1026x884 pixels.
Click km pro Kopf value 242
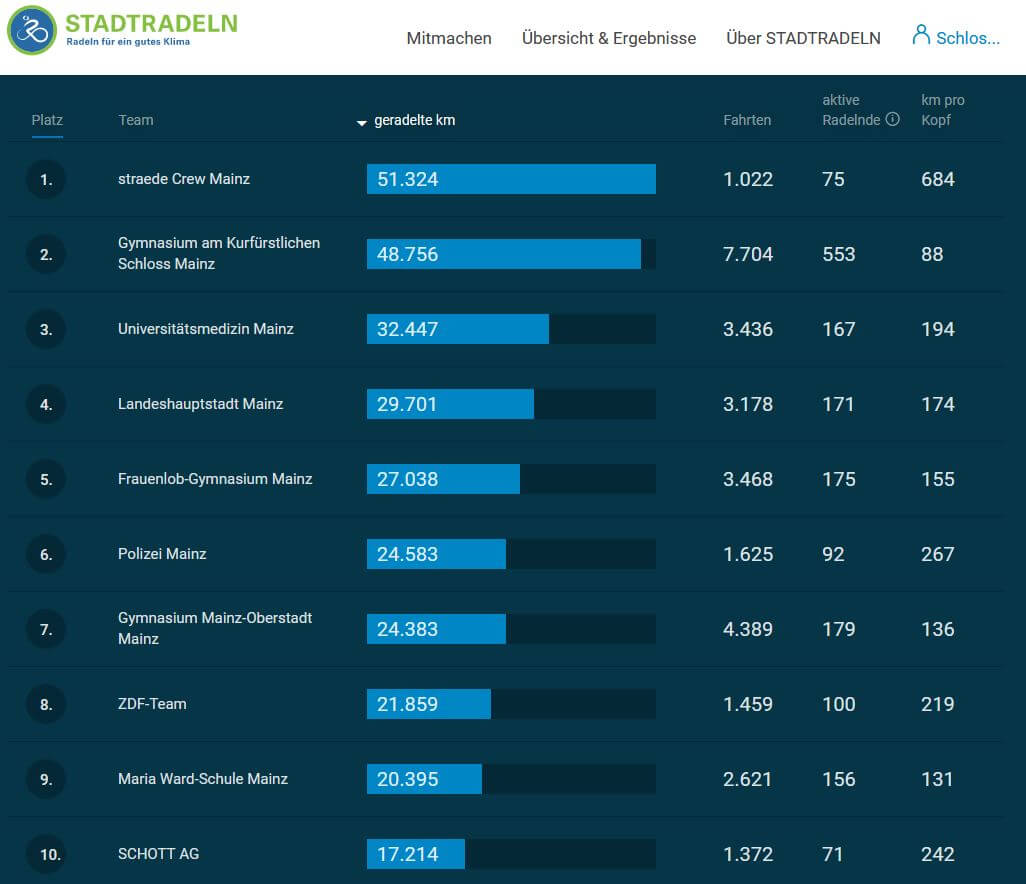click(938, 855)
